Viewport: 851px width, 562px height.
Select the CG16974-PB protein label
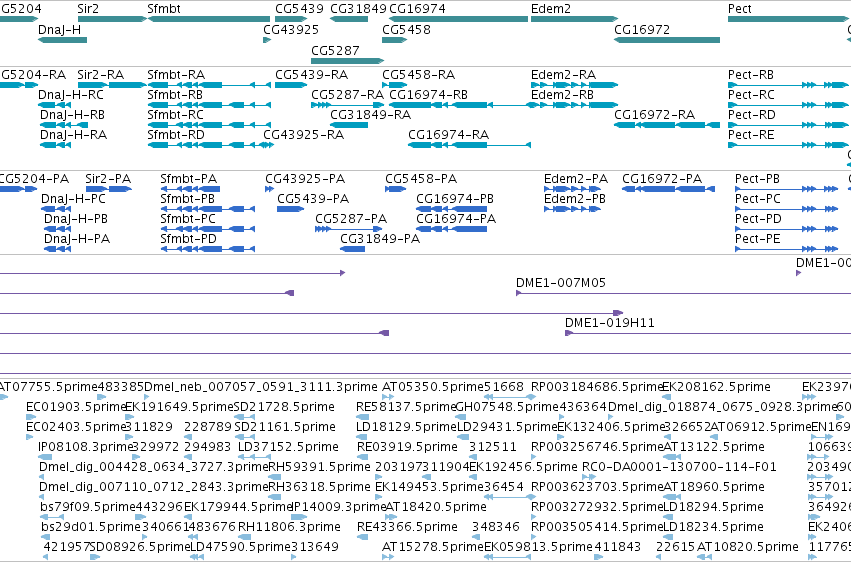click(455, 199)
